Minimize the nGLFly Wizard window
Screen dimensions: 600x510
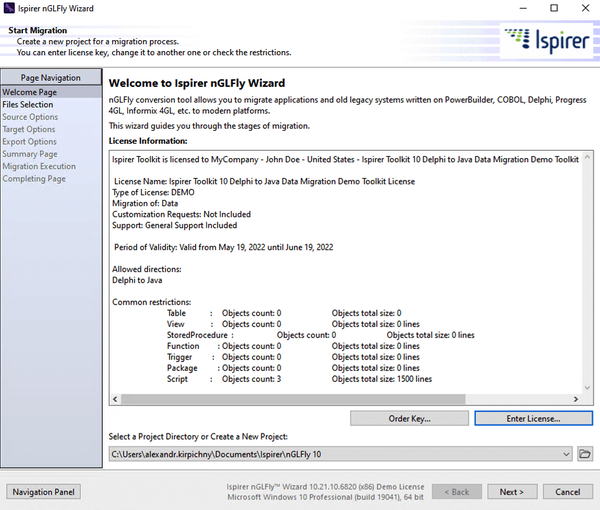pos(523,8)
